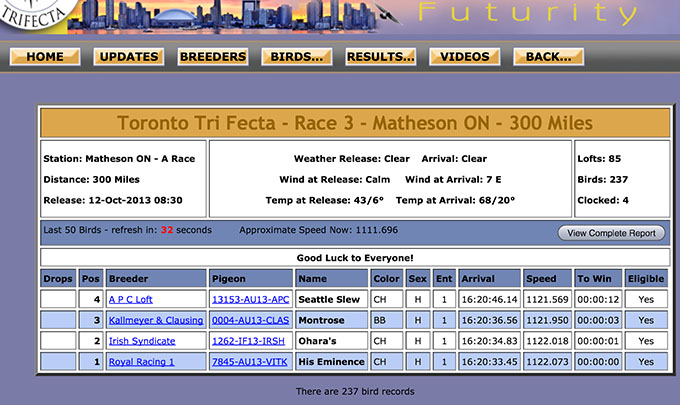
Task: Open pigeon 13153-AU13-APC details
Action: (x=250, y=299)
